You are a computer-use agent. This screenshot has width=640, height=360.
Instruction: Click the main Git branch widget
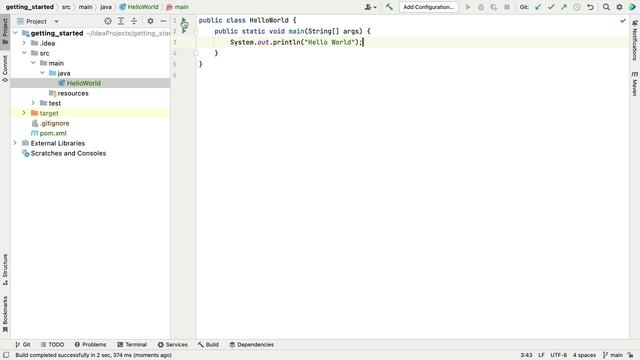pyautogui.click(x=613, y=355)
